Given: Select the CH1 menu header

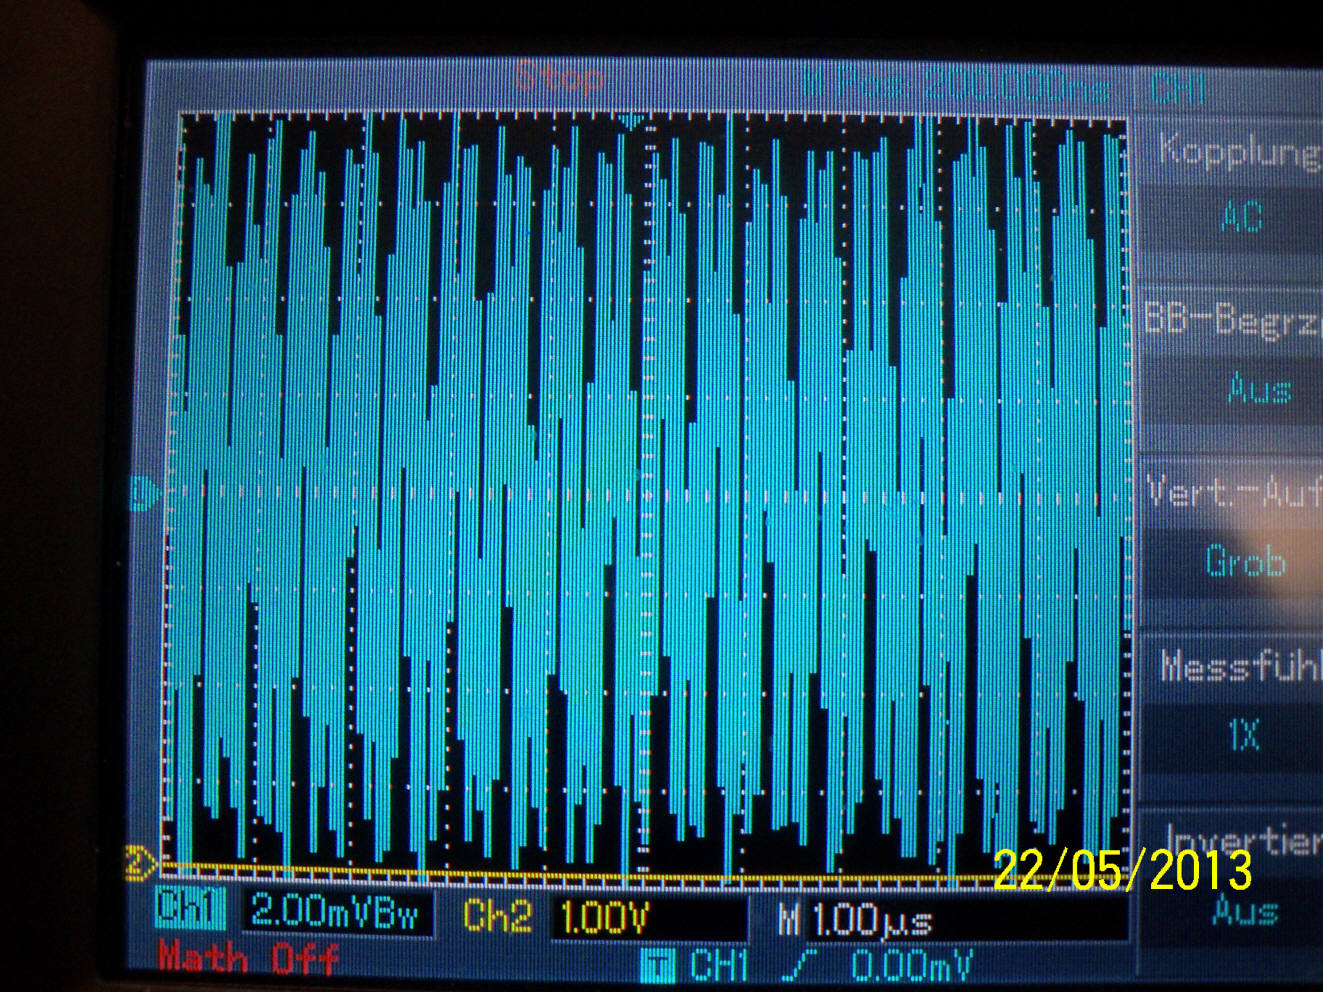Looking at the screenshot, I should tap(1178, 90).
